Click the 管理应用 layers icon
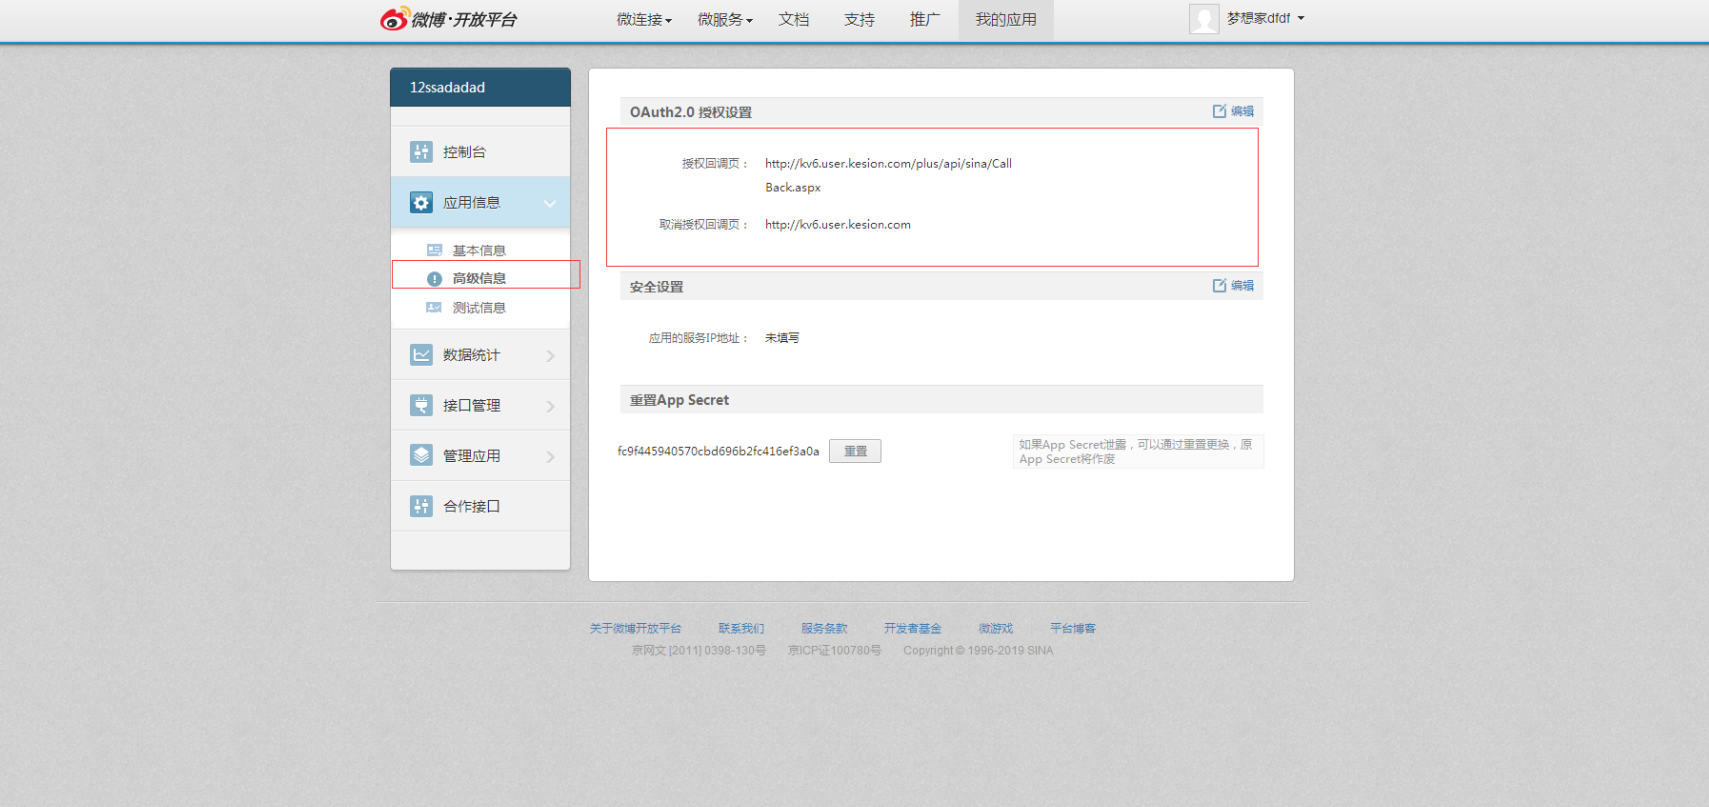 coord(421,455)
